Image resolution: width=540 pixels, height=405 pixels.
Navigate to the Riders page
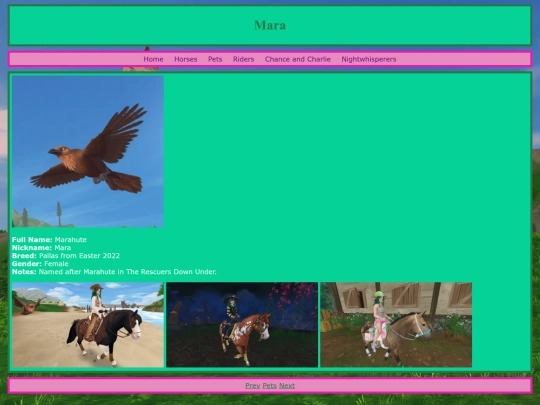(x=243, y=59)
